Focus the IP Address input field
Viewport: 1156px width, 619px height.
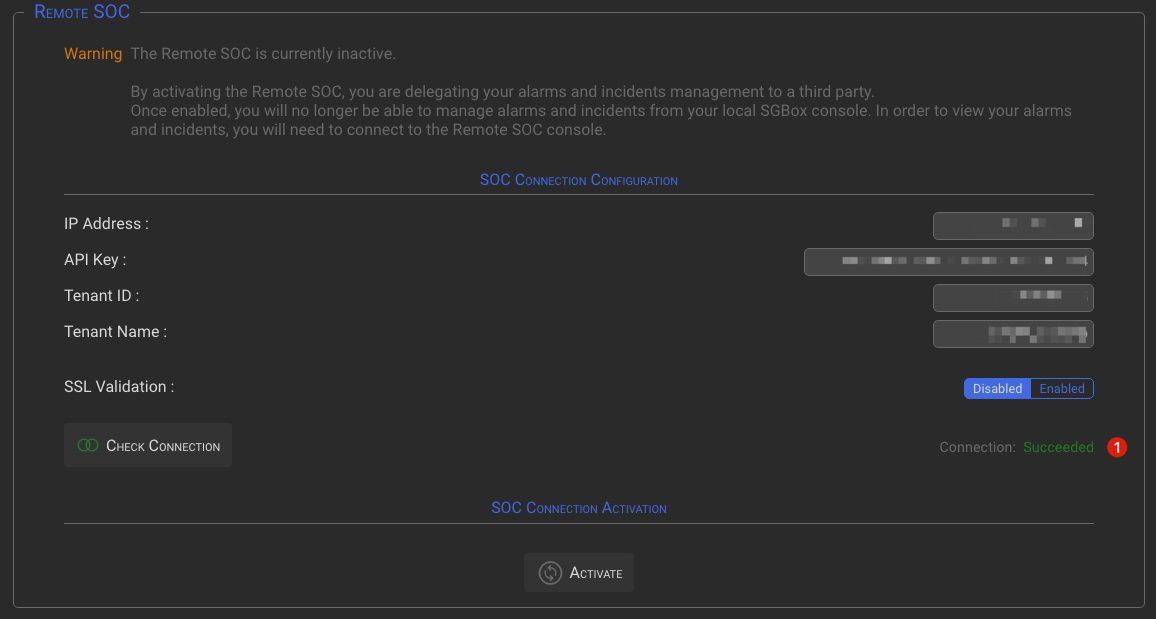1013,226
